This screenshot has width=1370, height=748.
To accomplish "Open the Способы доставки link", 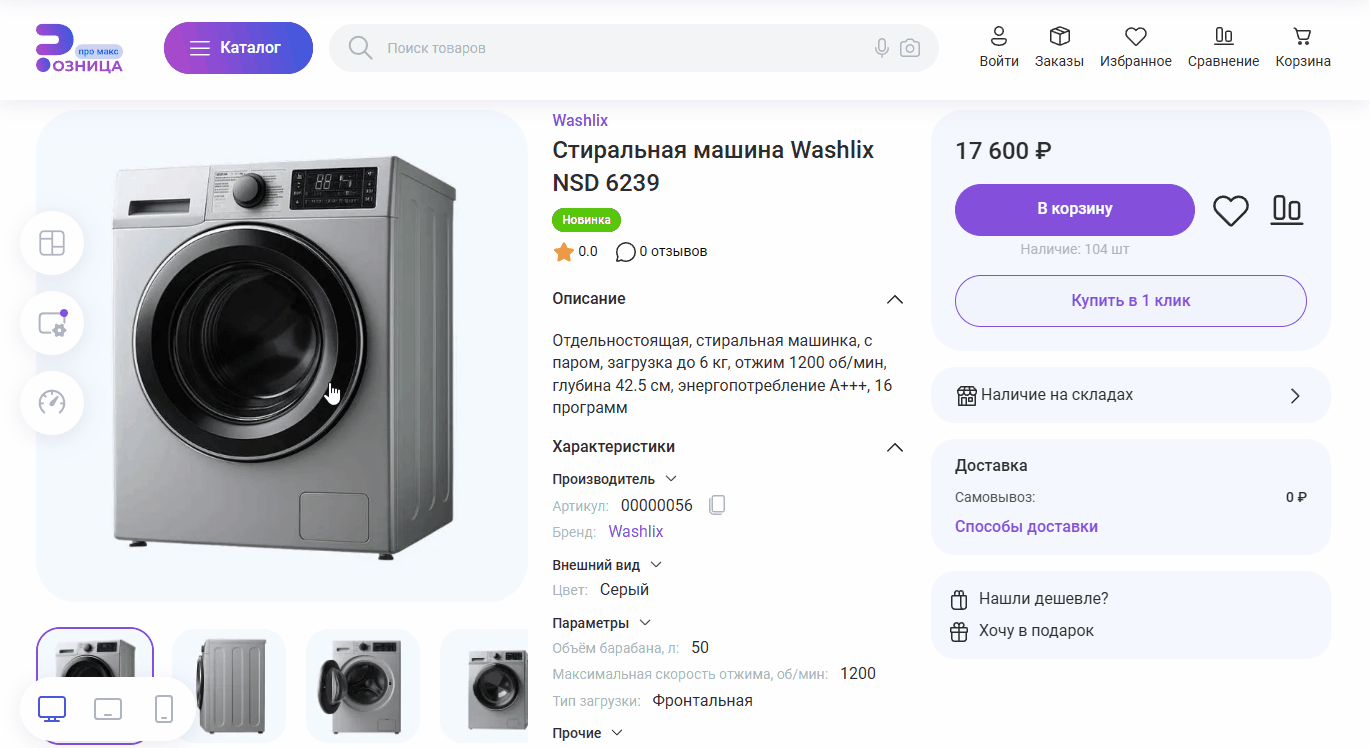I will tap(1026, 525).
